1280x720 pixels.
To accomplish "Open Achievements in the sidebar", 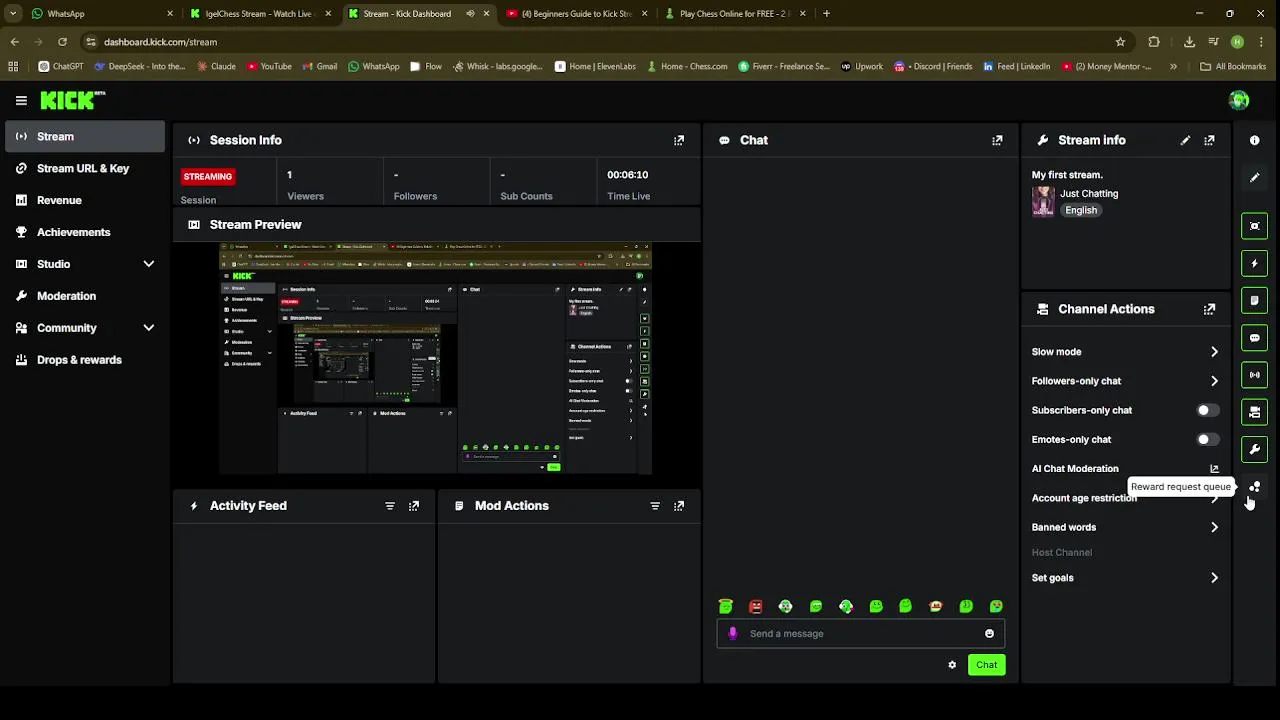I will point(85,232).
